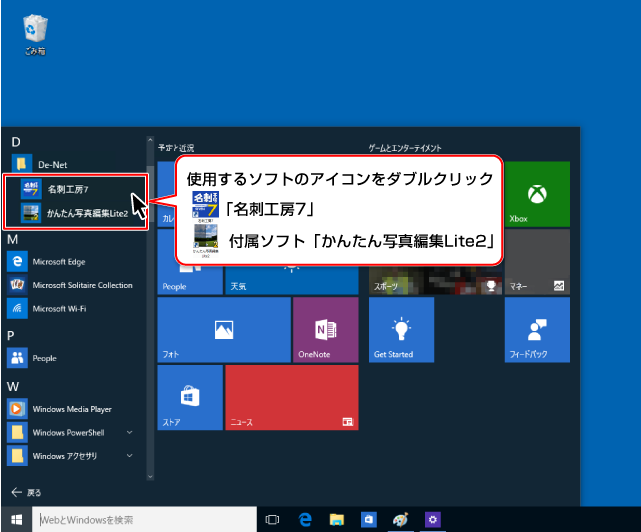Open the ストア store tile

pyautogui.click(x=190, y=397)
